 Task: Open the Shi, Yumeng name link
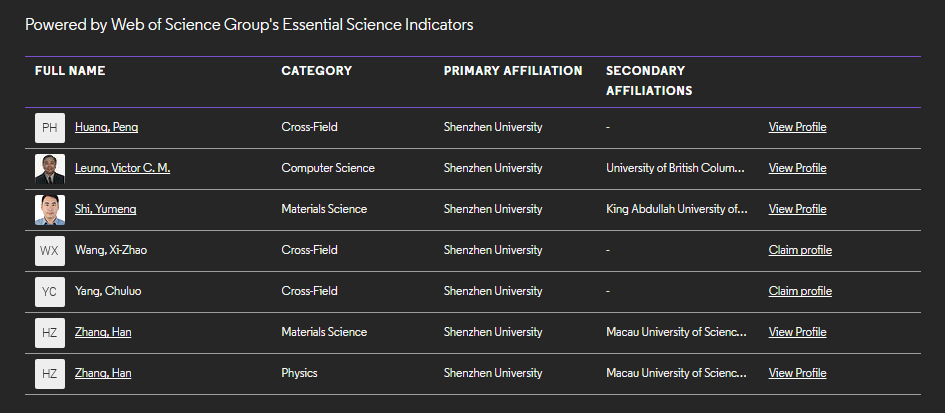tap(105, 209)
